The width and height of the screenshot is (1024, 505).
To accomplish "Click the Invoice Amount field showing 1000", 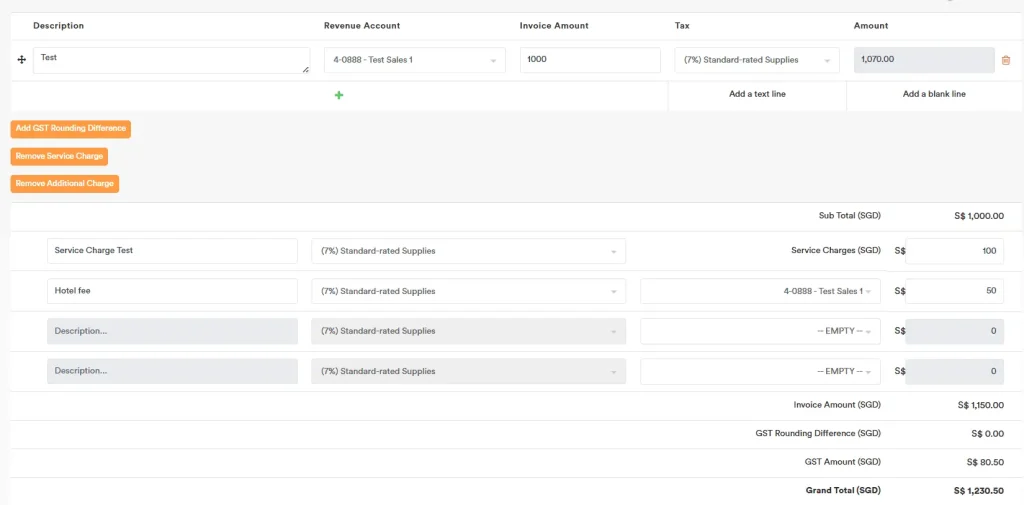I will pyautogui.click(x=590, y=60).
